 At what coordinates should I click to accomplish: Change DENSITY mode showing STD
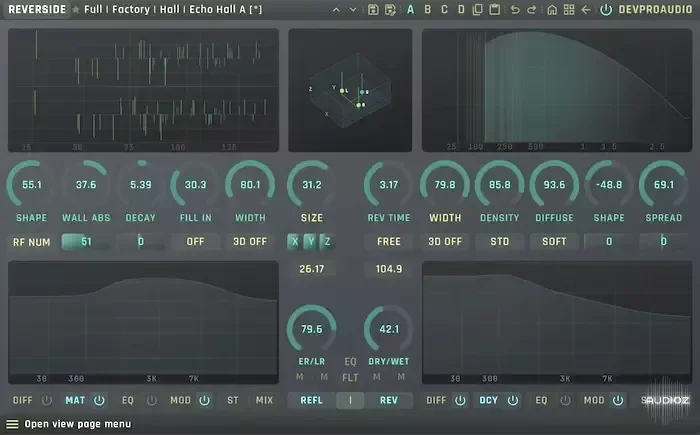[x=500, y=242]
